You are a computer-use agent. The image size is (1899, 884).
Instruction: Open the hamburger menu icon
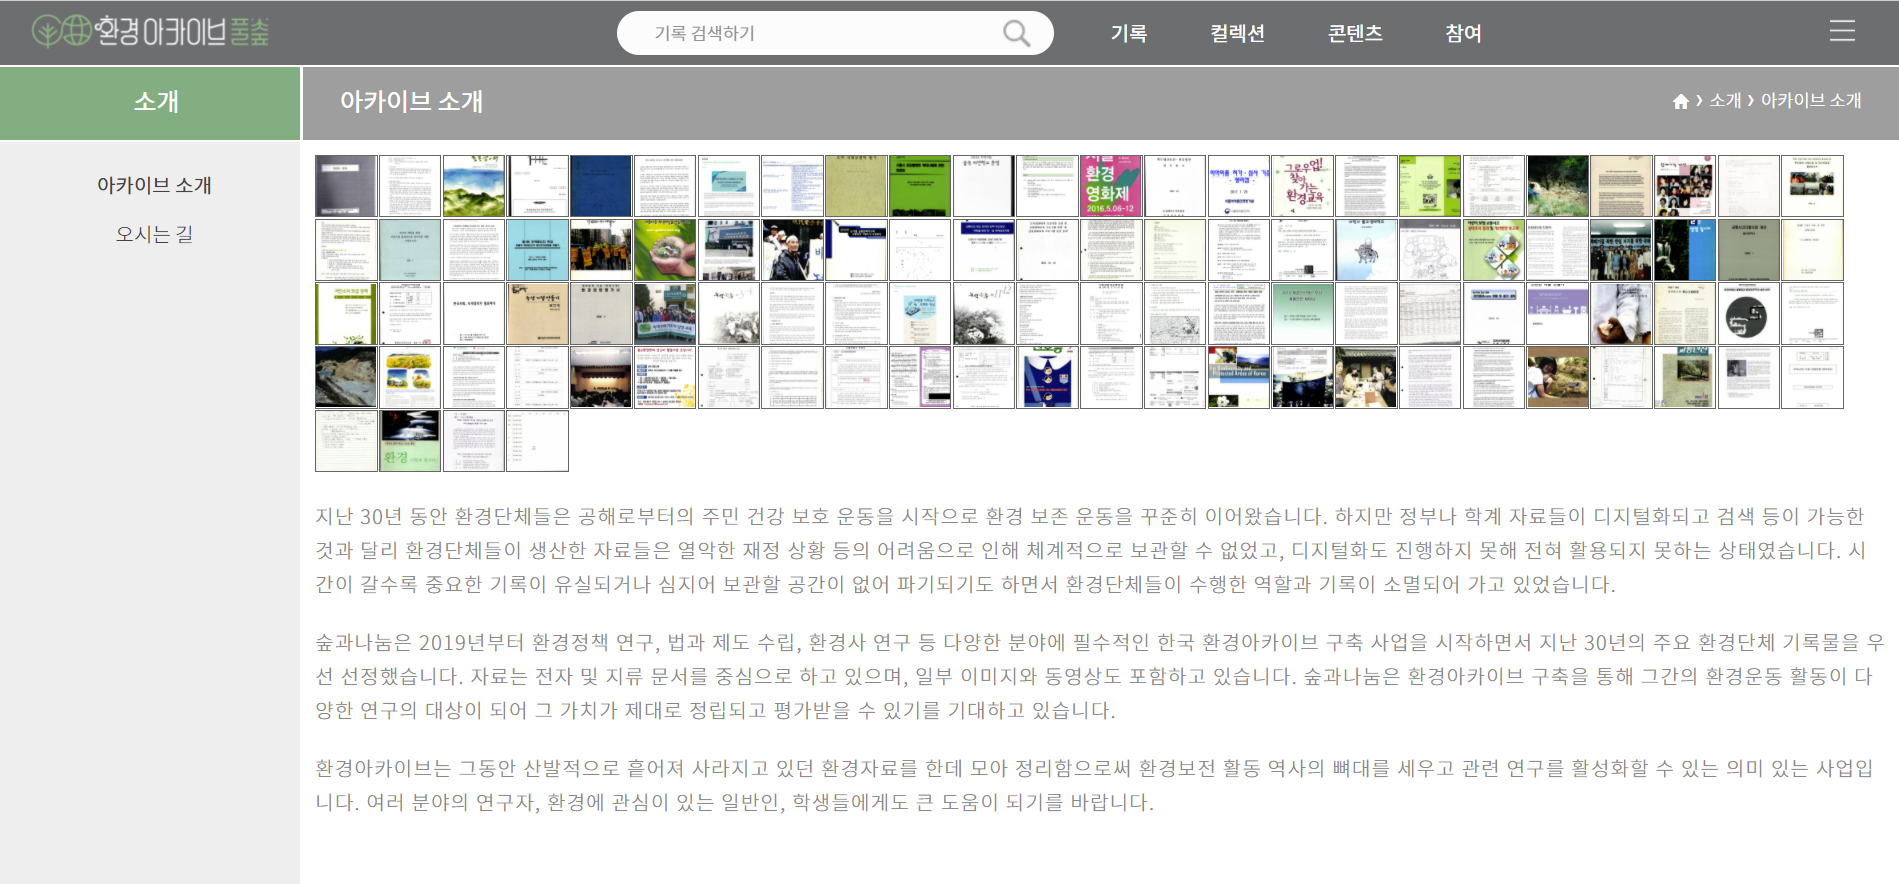pyautogui.click(x=1842, y=32)
